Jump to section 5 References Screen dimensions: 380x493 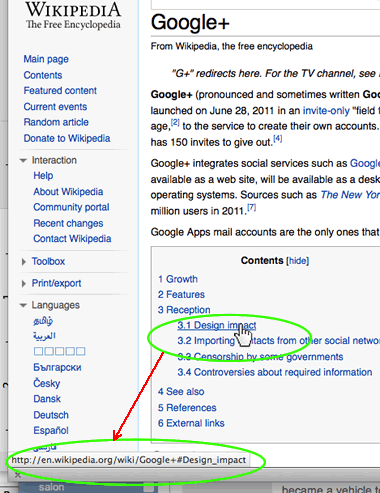pyautogui.click(x=187, y=408)
